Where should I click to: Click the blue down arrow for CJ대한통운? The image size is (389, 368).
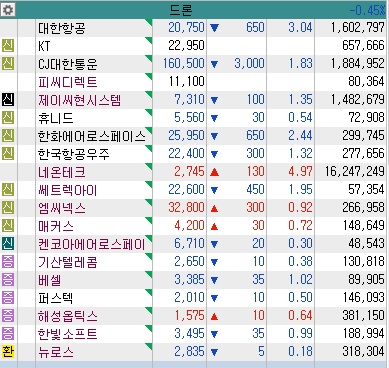pyautogui.click(x=214, y=64)
